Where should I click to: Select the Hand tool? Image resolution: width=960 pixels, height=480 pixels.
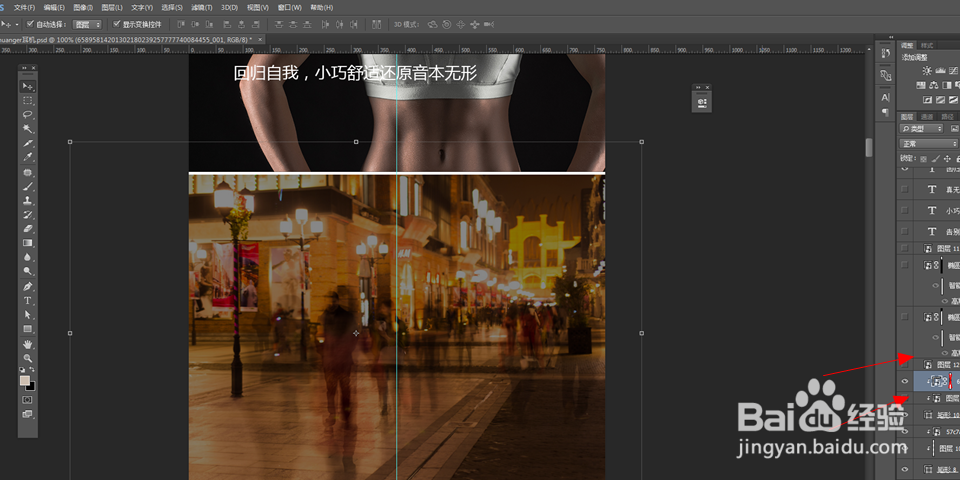pyautogui.click(x=28, y=344)
